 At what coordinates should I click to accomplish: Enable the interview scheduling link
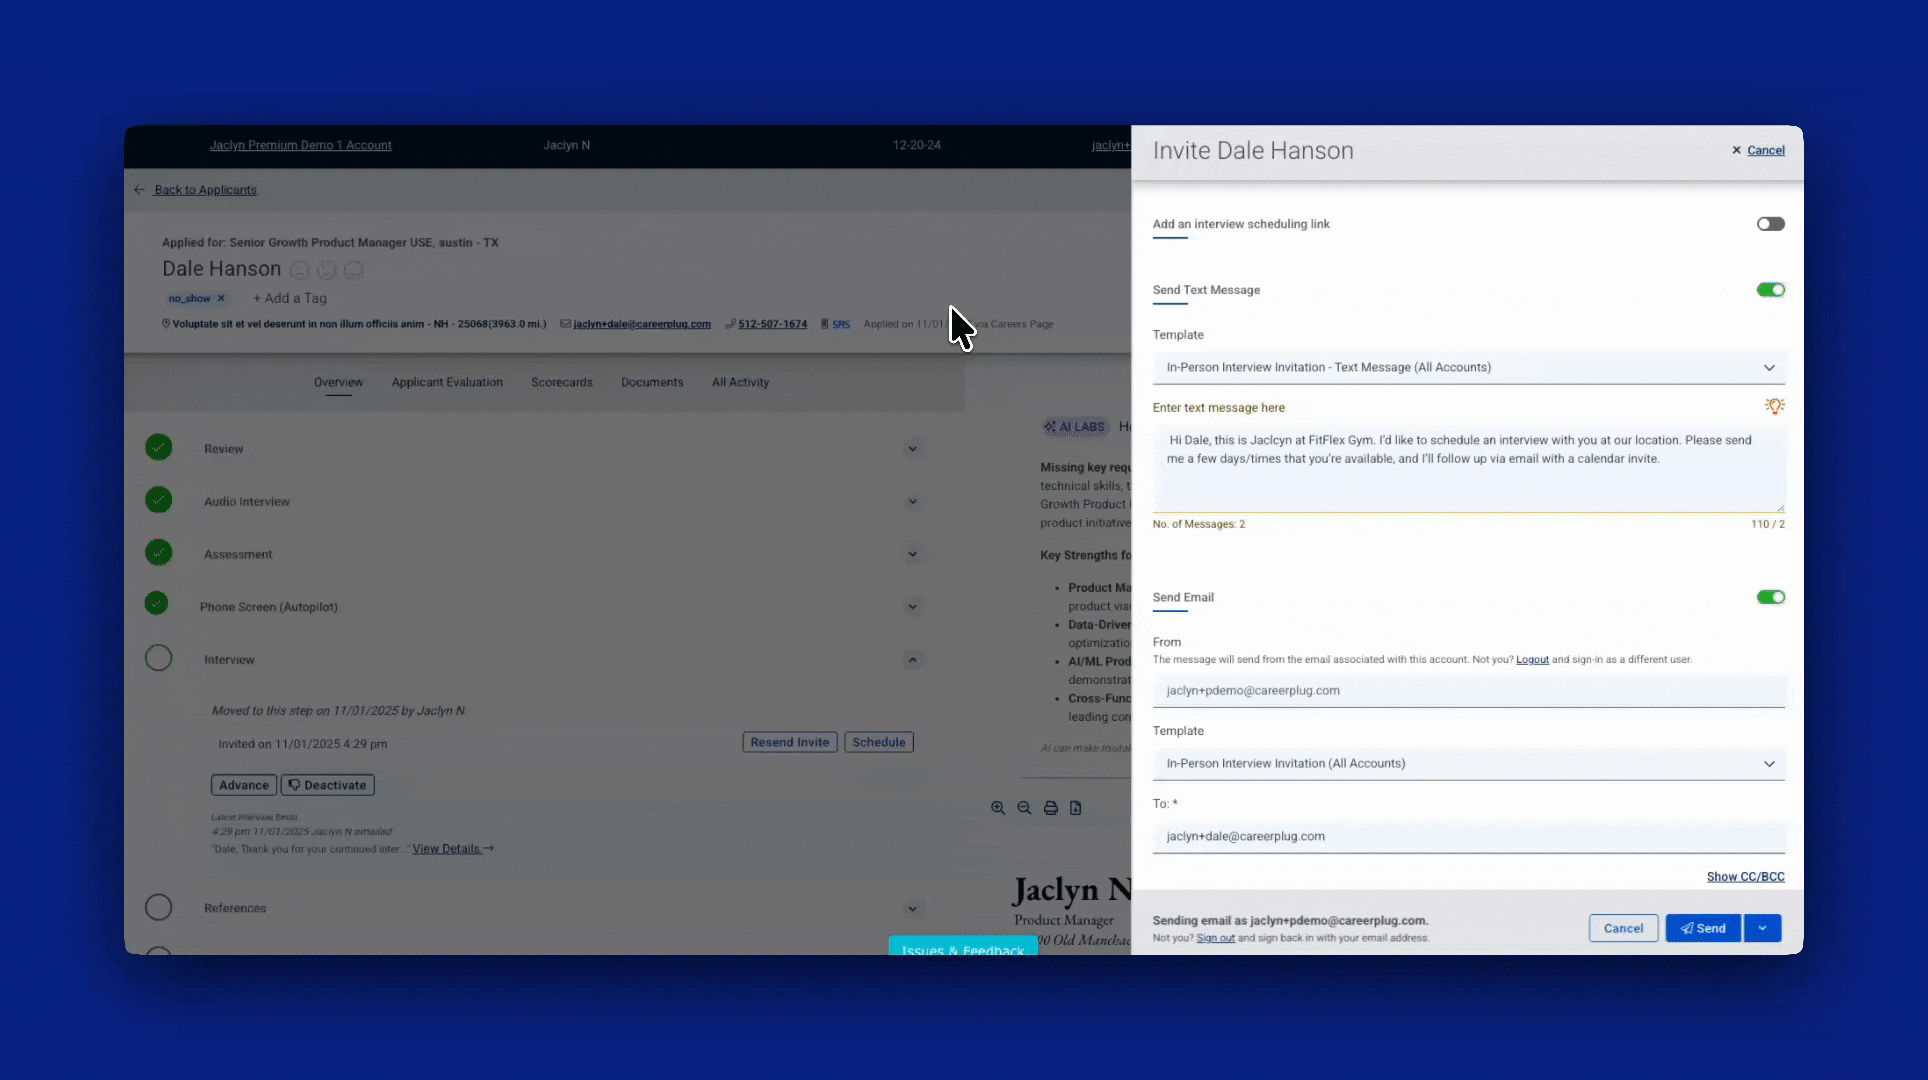[1770, 224]
